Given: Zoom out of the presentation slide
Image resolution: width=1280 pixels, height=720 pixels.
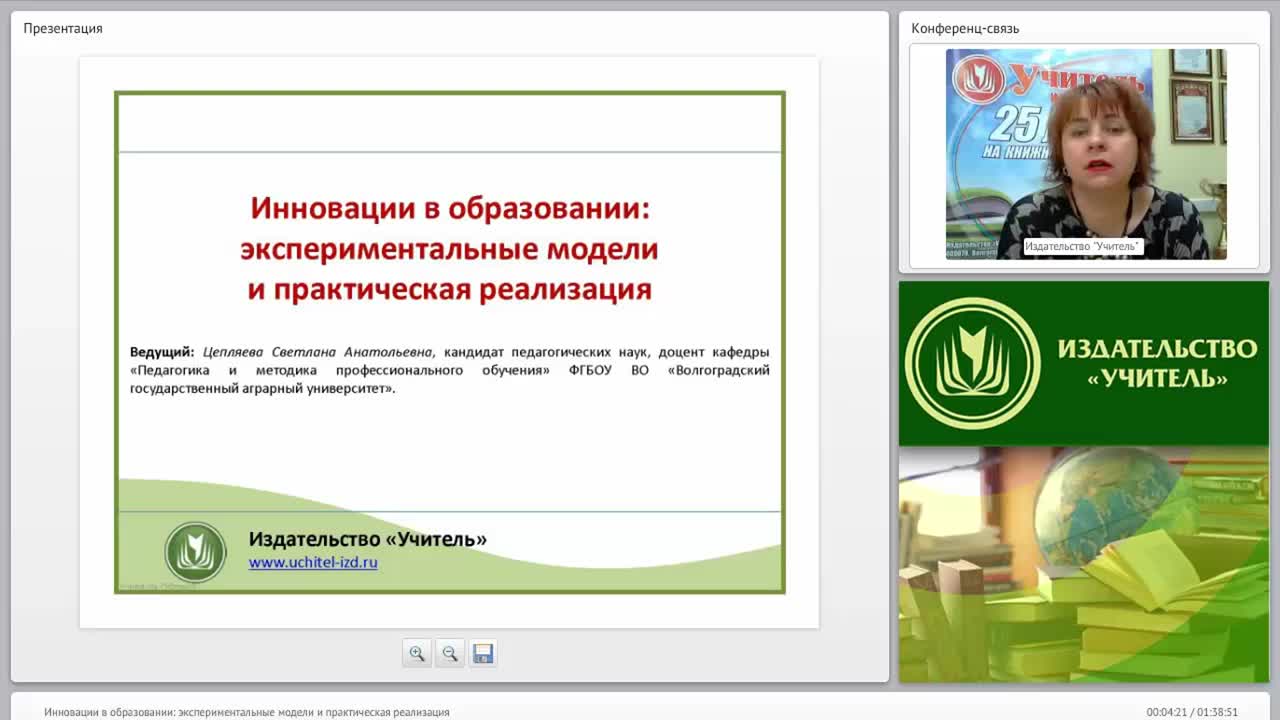Looking at the screenshot, I should [x=450, y=653].
